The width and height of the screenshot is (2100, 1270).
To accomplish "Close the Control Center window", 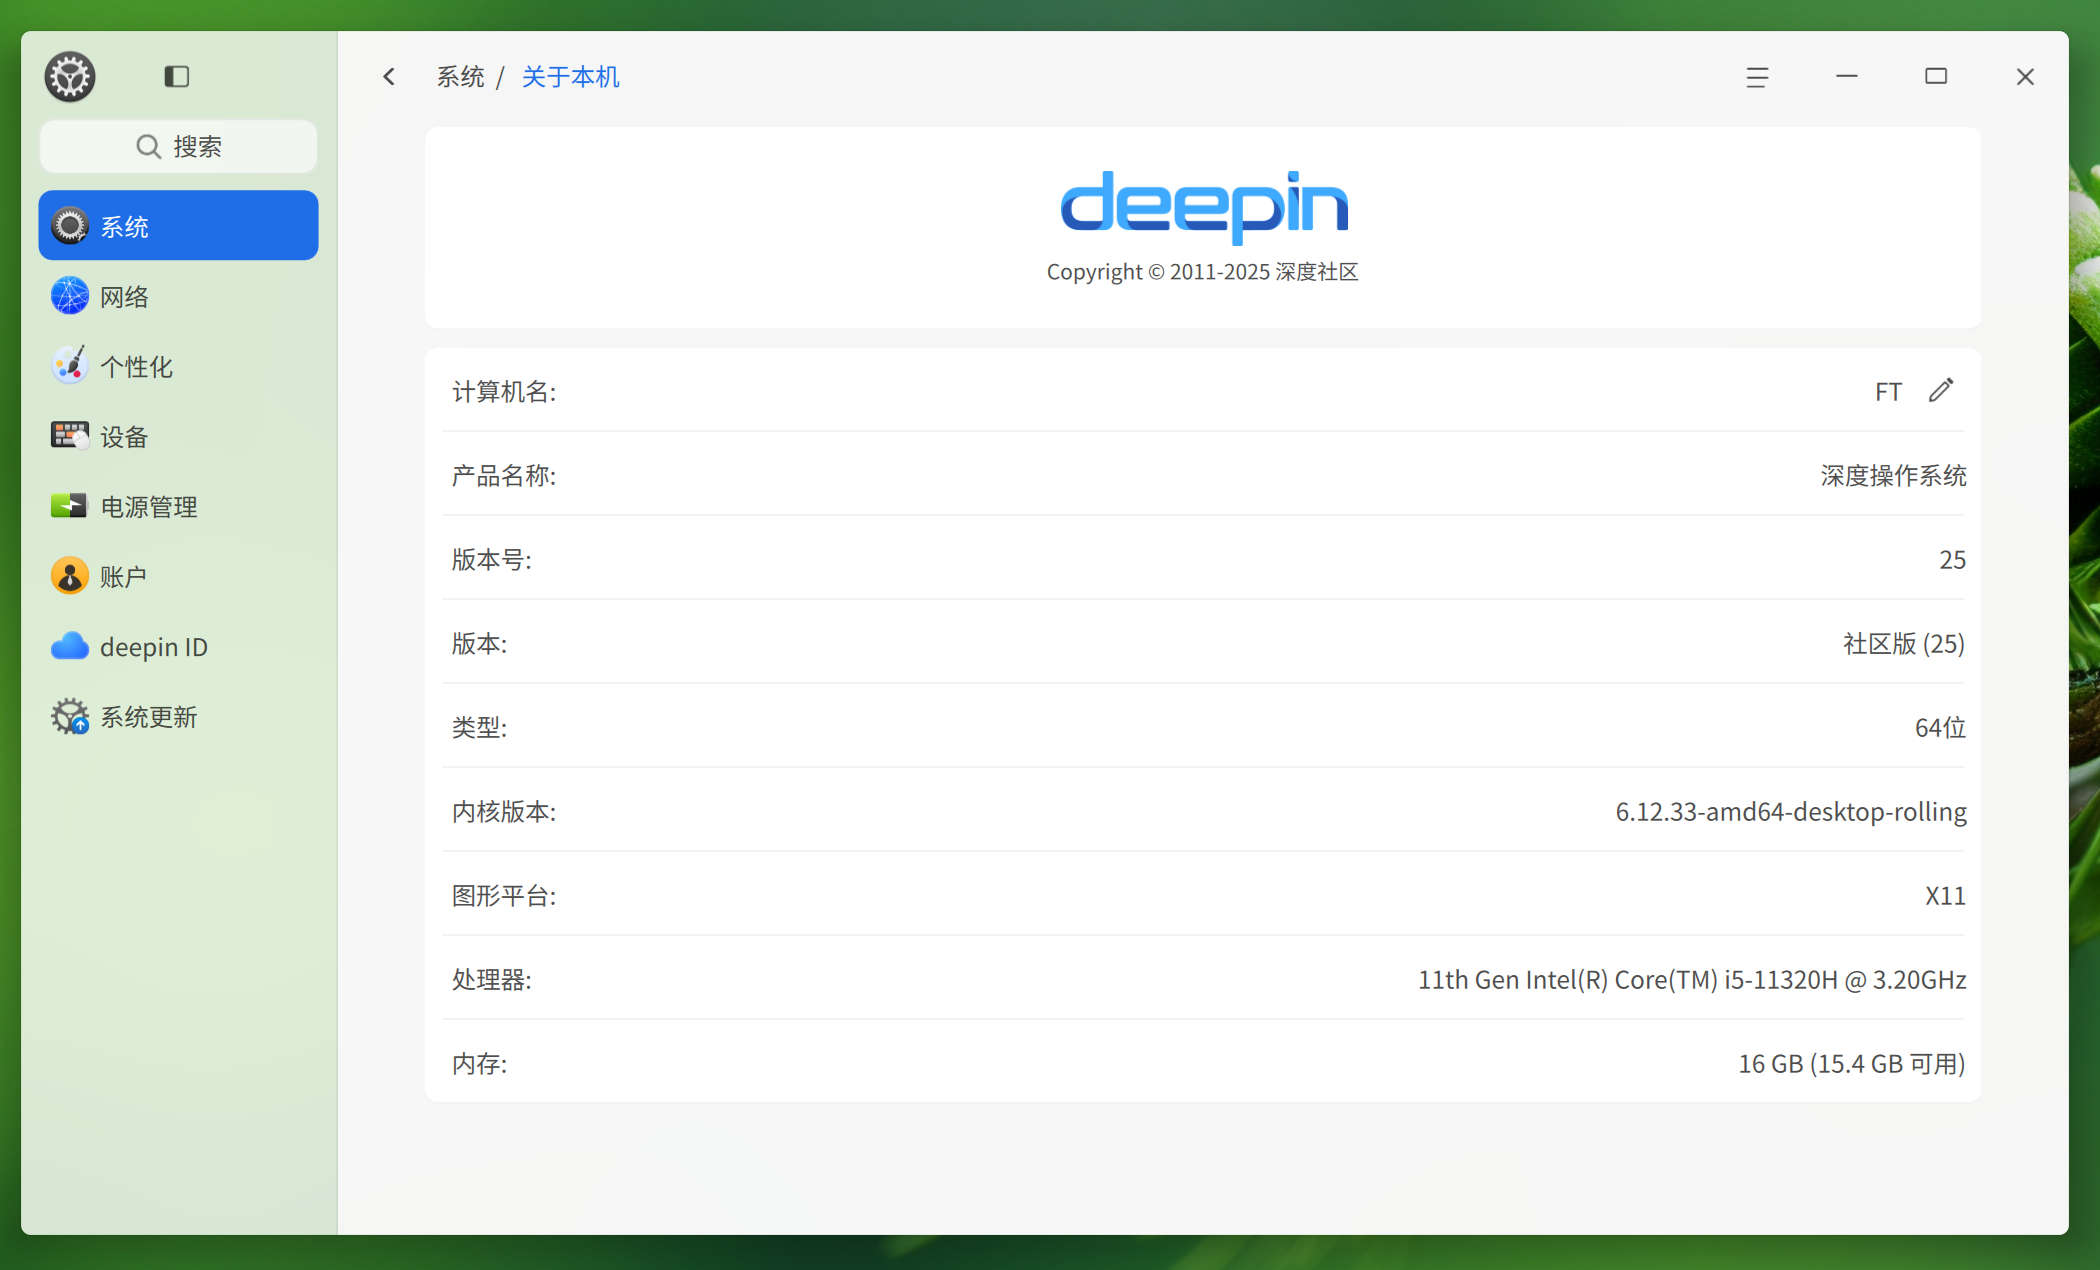I will [x=2025, y=77].
